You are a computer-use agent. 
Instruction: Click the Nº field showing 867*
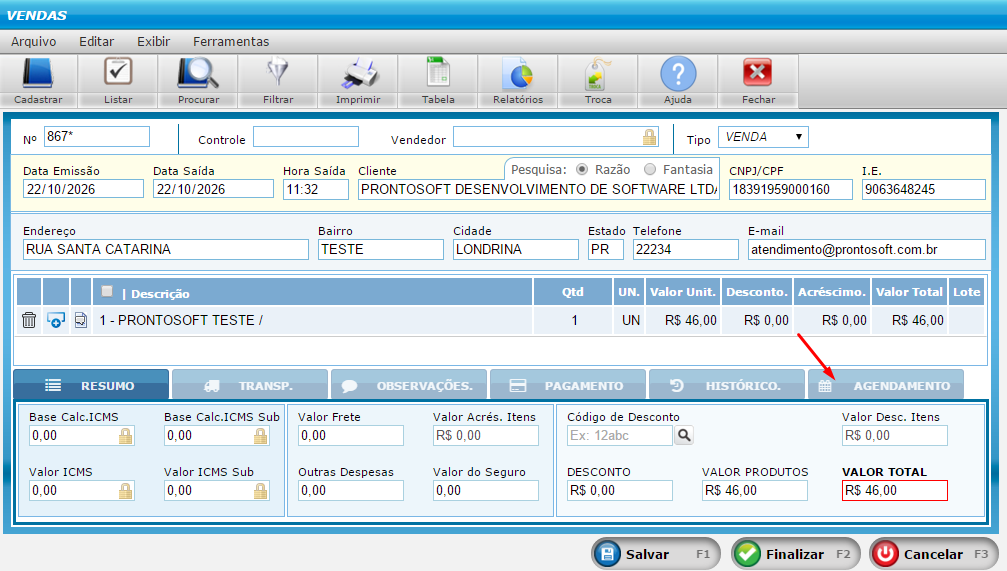96,137
